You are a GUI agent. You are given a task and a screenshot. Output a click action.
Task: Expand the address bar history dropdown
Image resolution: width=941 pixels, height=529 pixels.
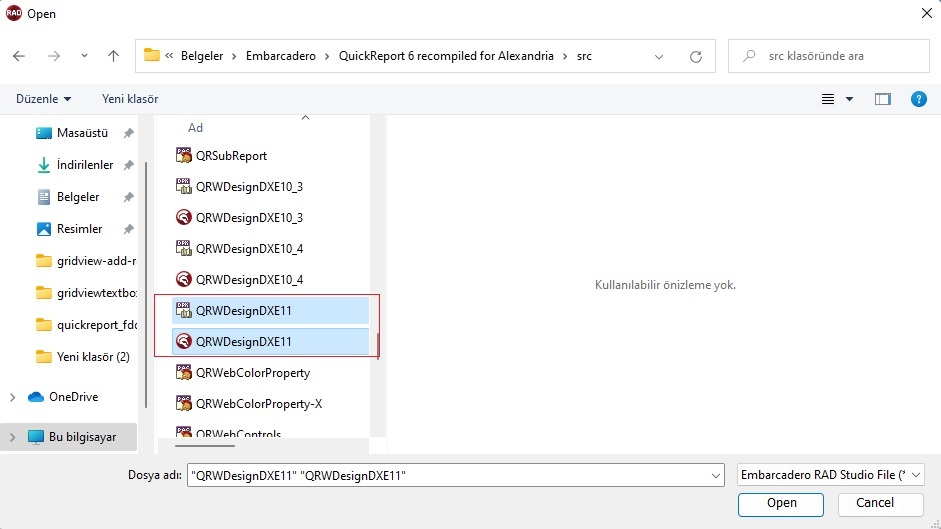click(659, 56)
